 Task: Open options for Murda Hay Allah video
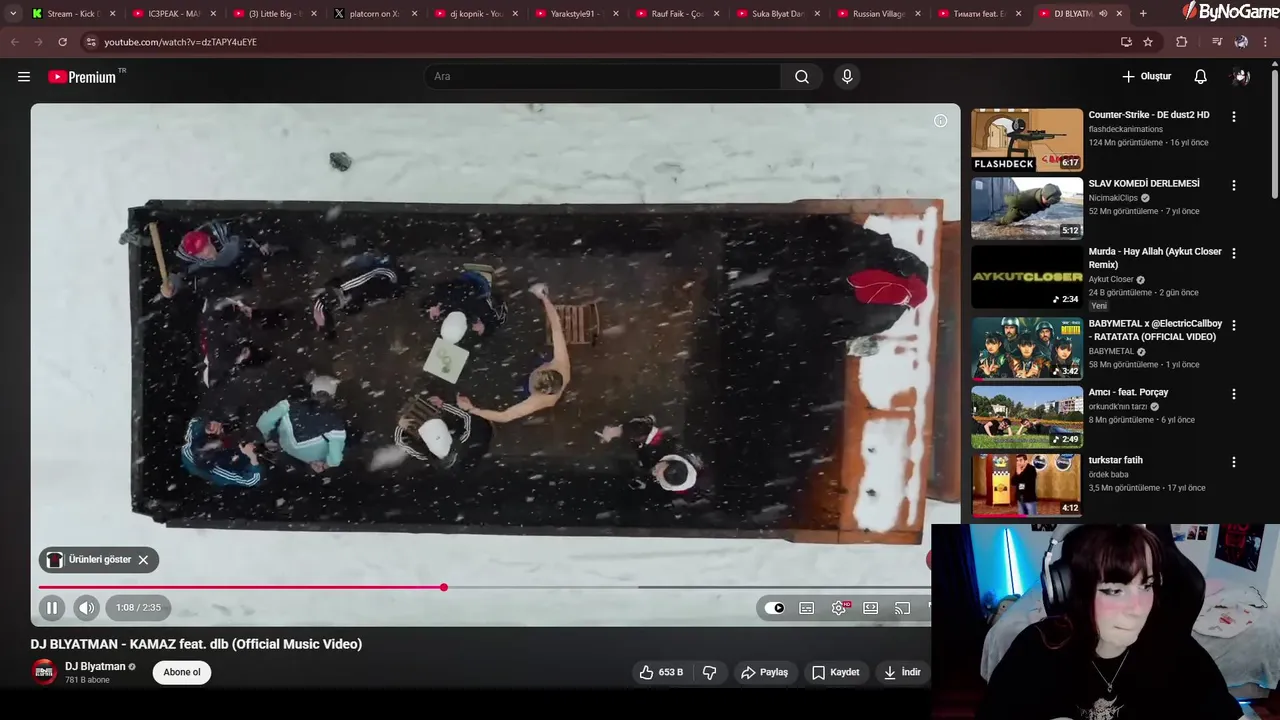pyautogui.click(x=1233, y=253)
